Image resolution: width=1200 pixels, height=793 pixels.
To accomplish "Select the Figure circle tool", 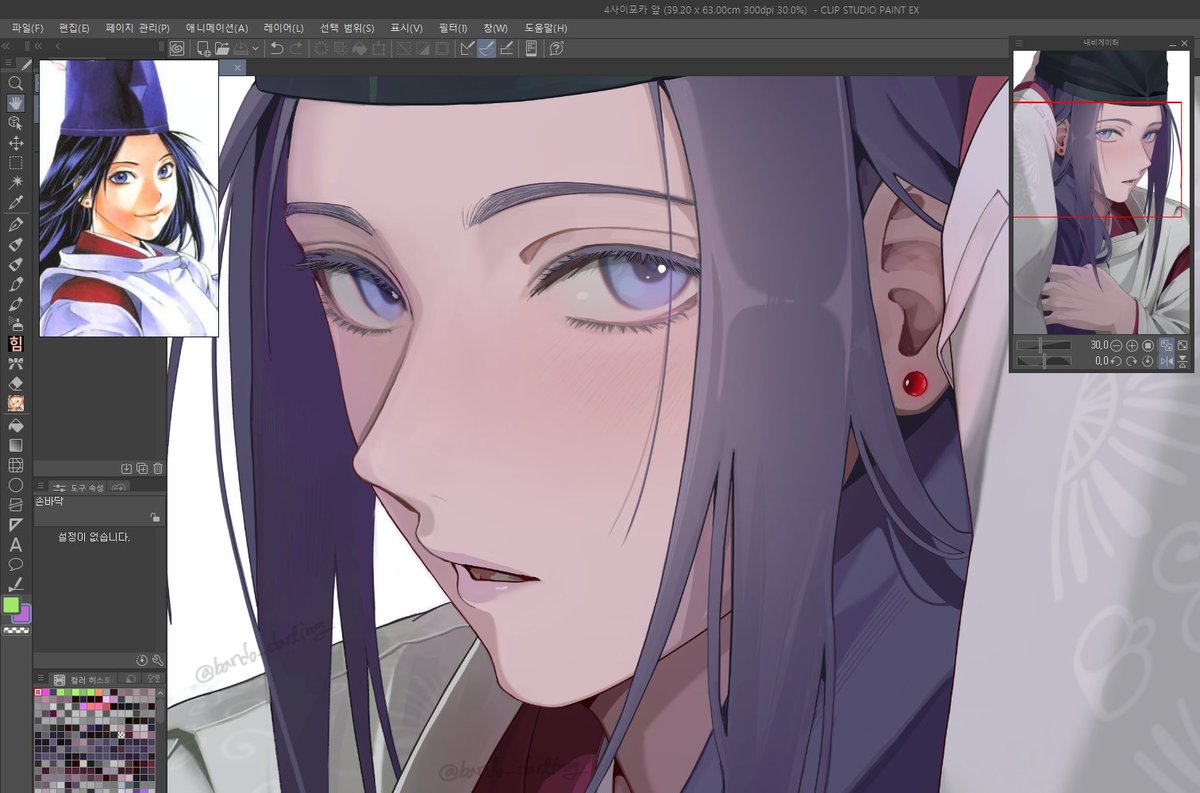I will point(16,485).
